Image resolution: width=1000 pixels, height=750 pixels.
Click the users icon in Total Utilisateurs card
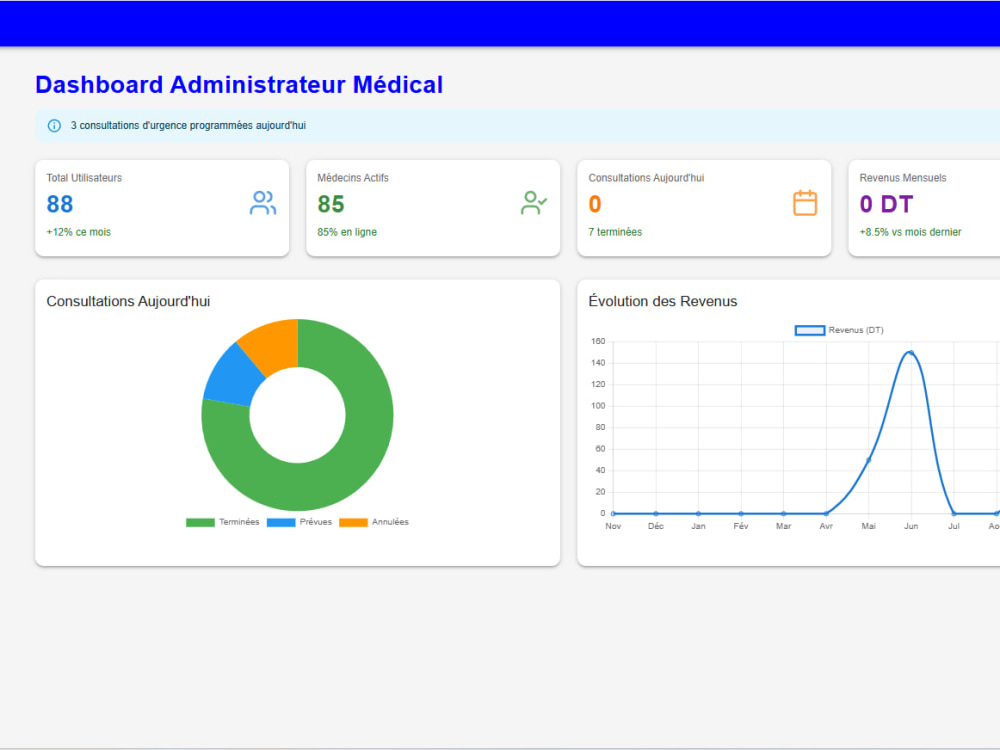click(263, 203)
